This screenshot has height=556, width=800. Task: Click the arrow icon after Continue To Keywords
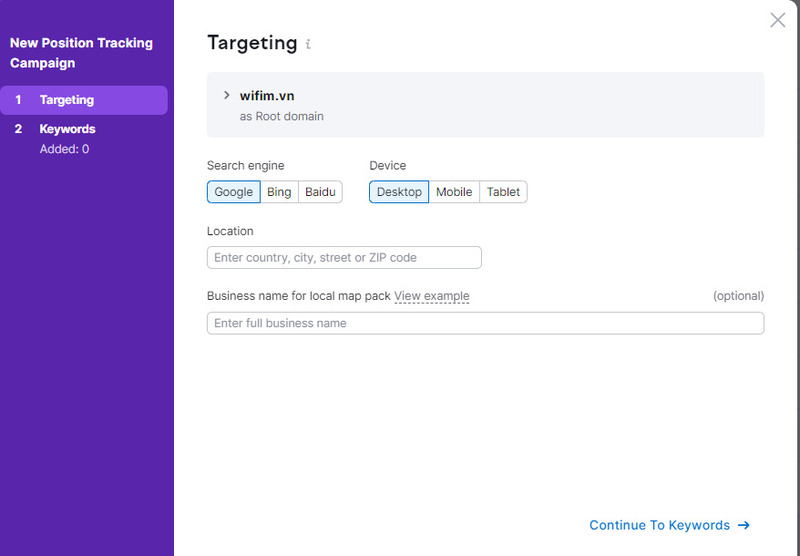coord(743,525)
